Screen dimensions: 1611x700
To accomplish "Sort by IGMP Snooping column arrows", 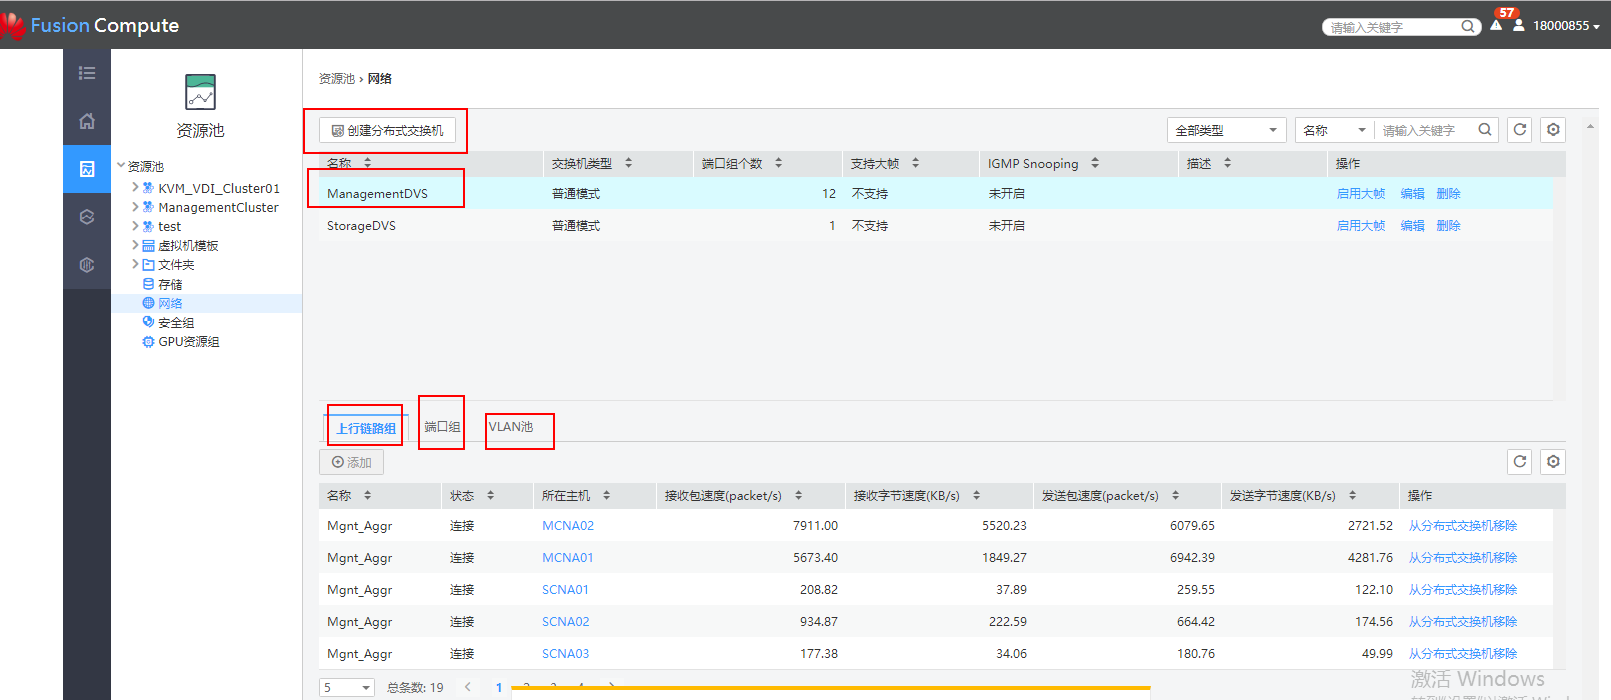I will pyautogui.click(x=1095, y=163).
